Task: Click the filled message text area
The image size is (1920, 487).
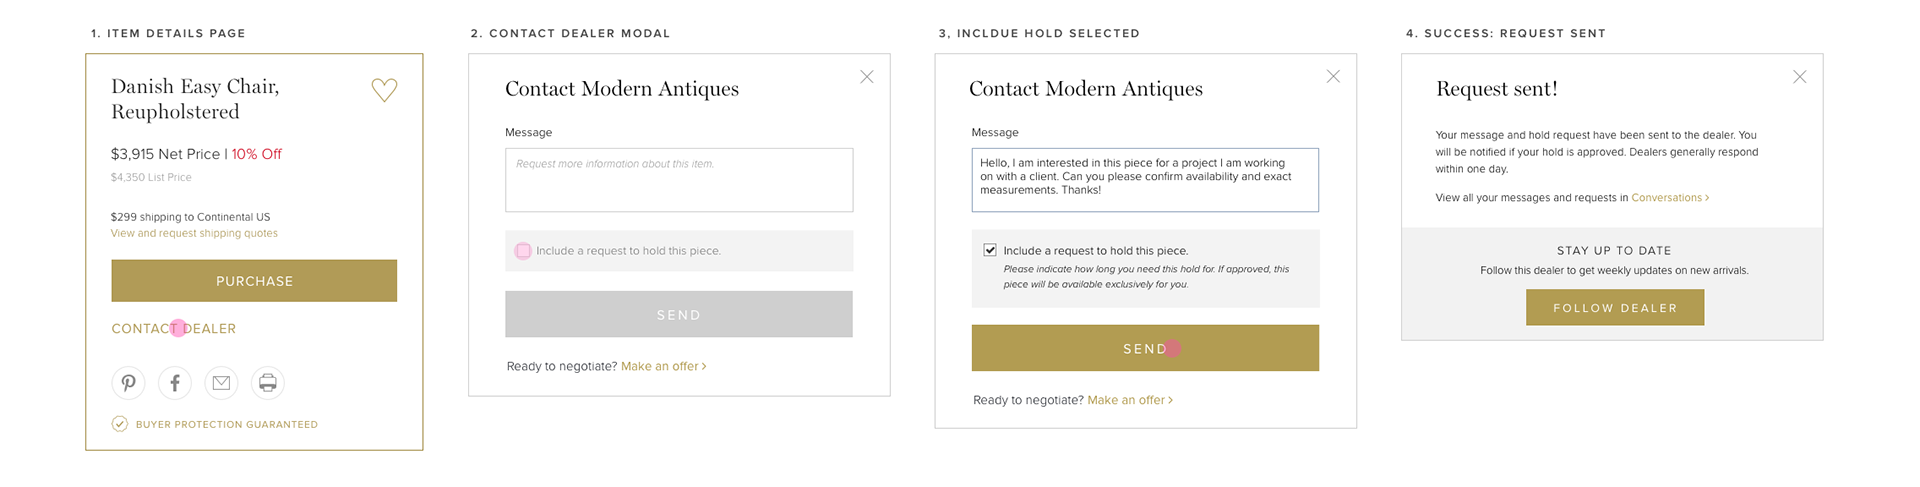Action: (1145, 180)
